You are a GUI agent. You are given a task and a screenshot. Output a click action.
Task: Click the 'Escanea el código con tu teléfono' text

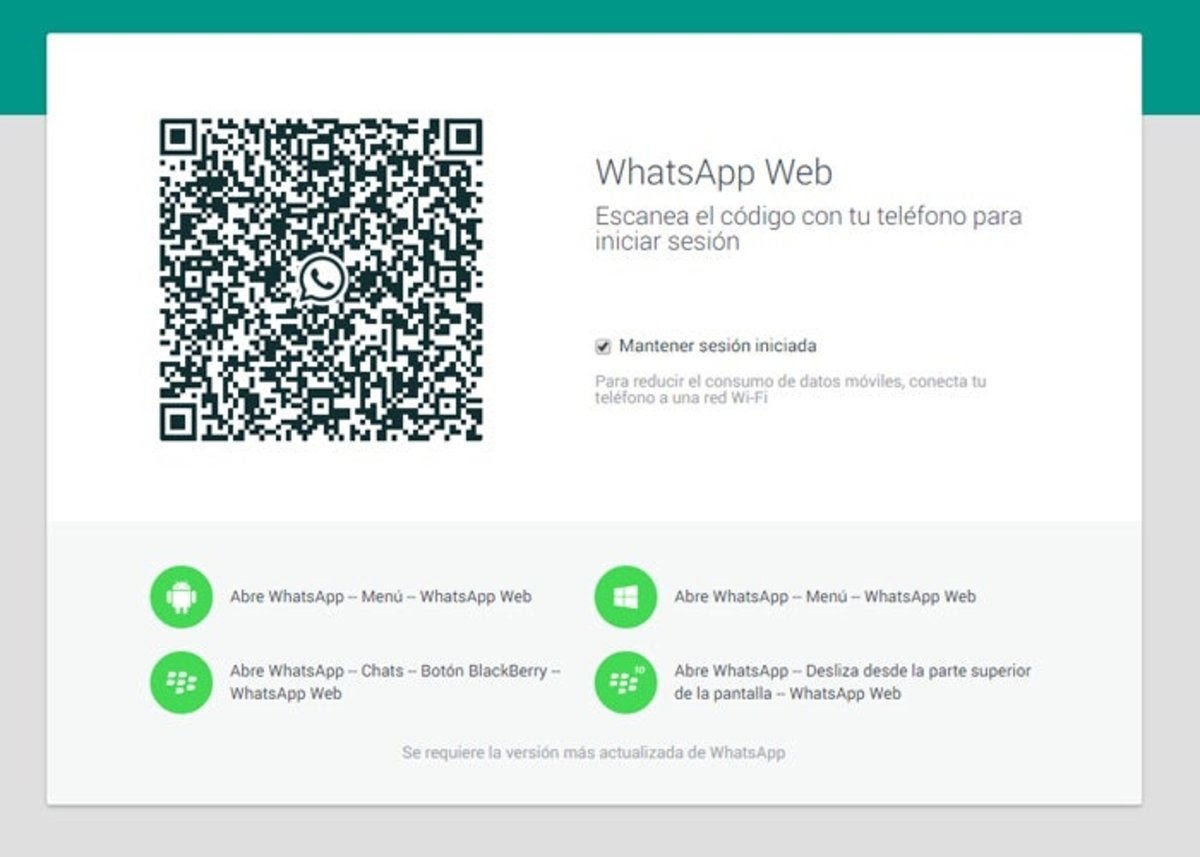coord(808,229)
